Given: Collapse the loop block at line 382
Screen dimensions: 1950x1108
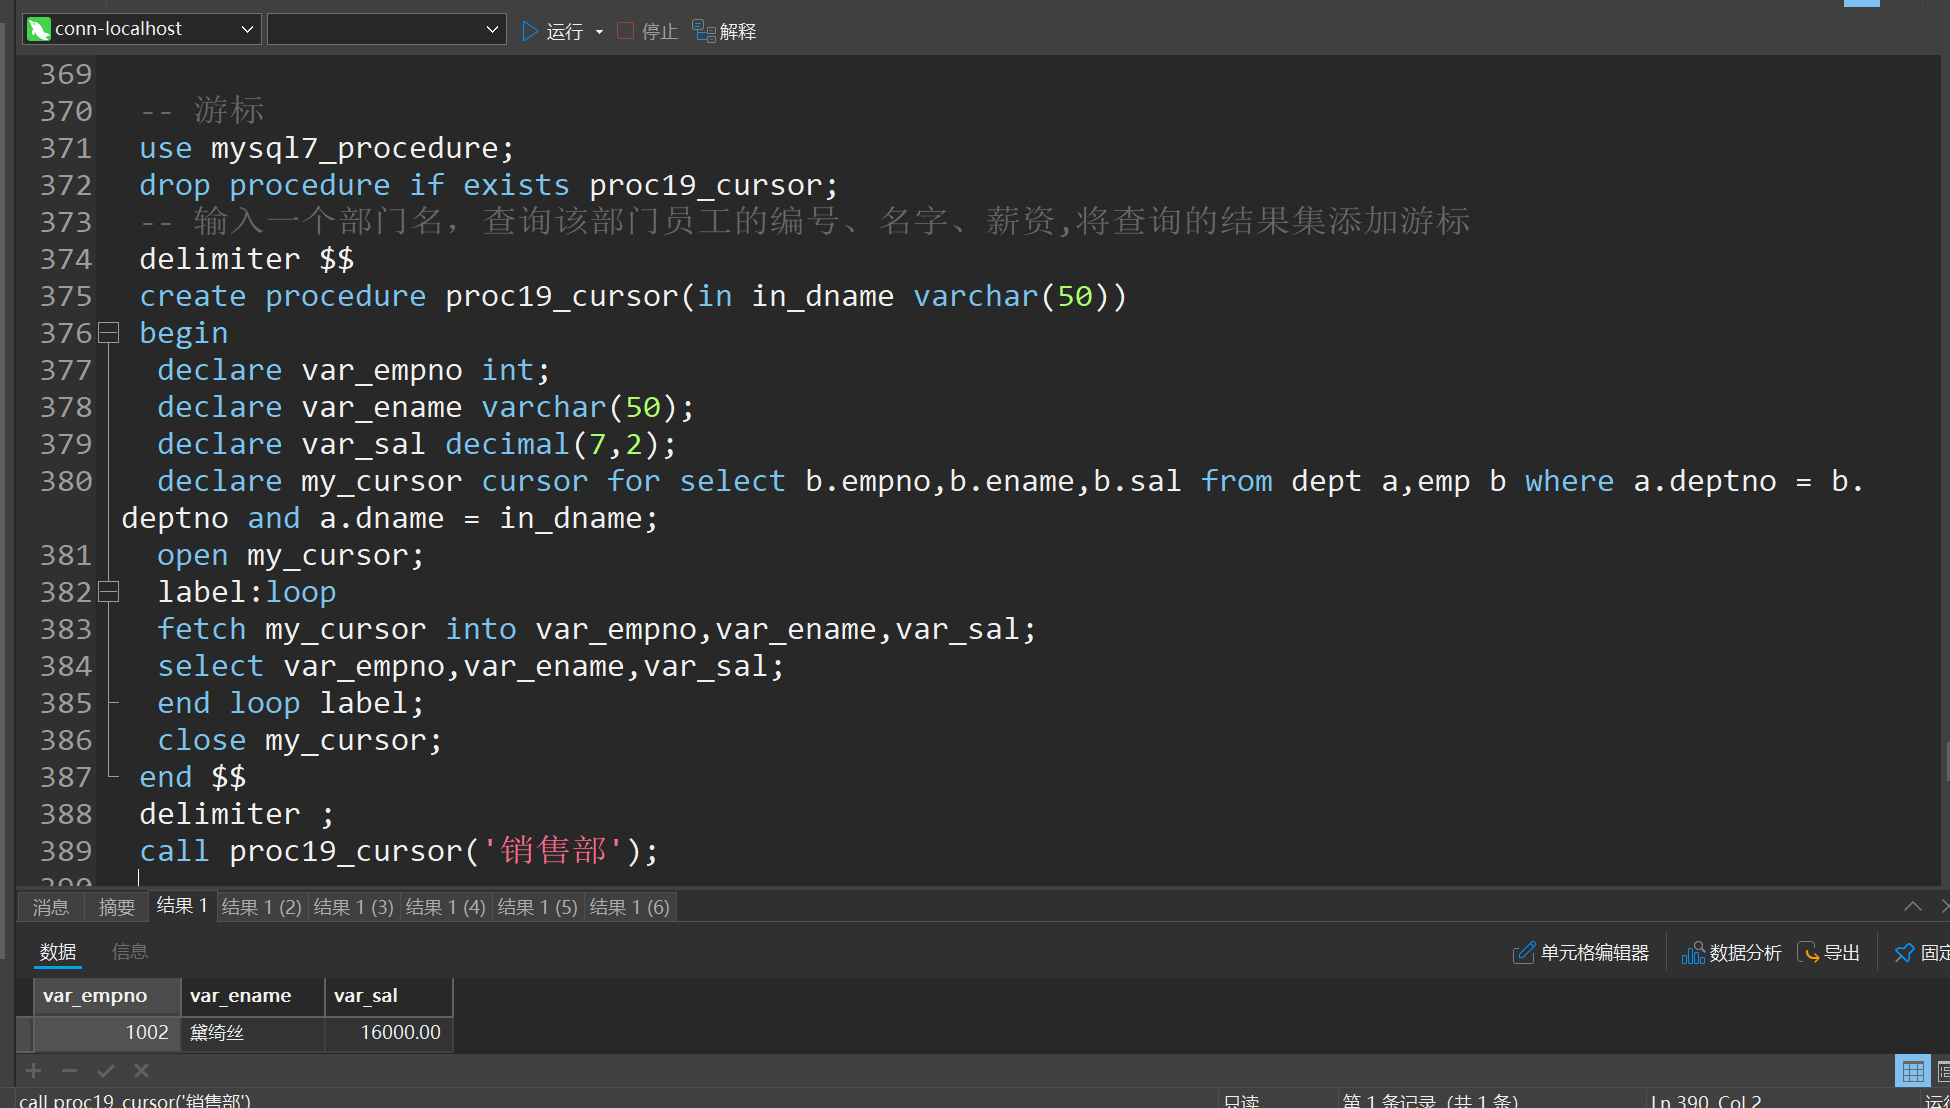Looking at the screenshot, I should click(x=109, y=592).
